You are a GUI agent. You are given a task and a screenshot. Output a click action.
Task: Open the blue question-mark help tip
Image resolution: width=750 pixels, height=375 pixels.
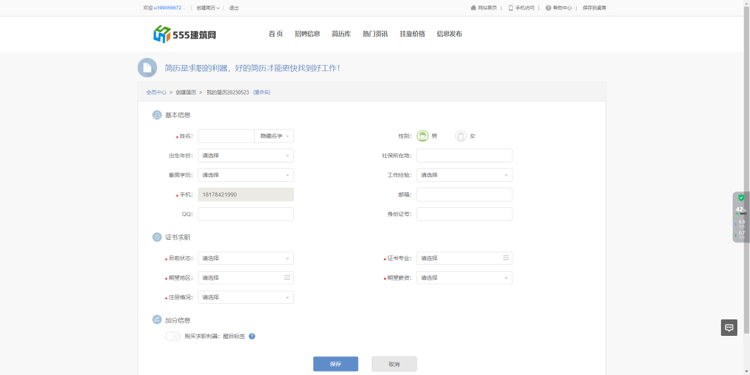[252, 336]
